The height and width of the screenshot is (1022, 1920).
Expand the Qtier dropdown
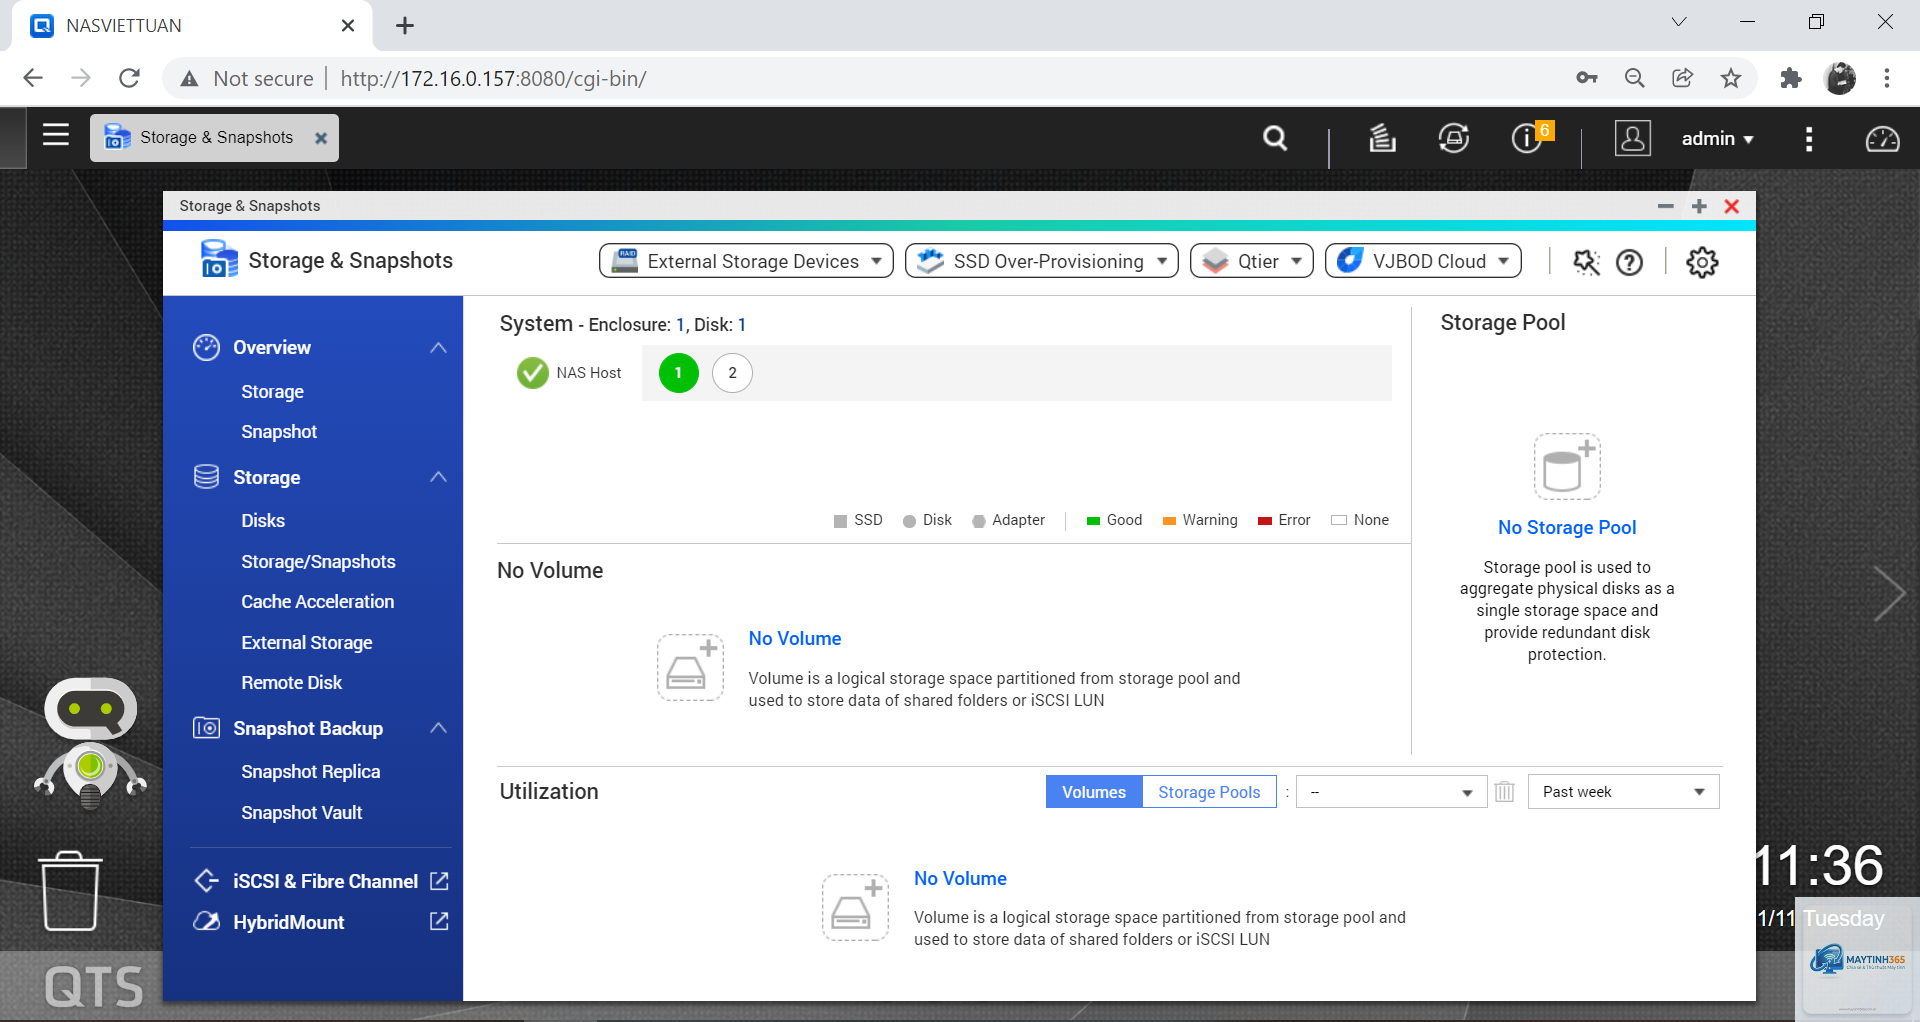click(1251, 261)
